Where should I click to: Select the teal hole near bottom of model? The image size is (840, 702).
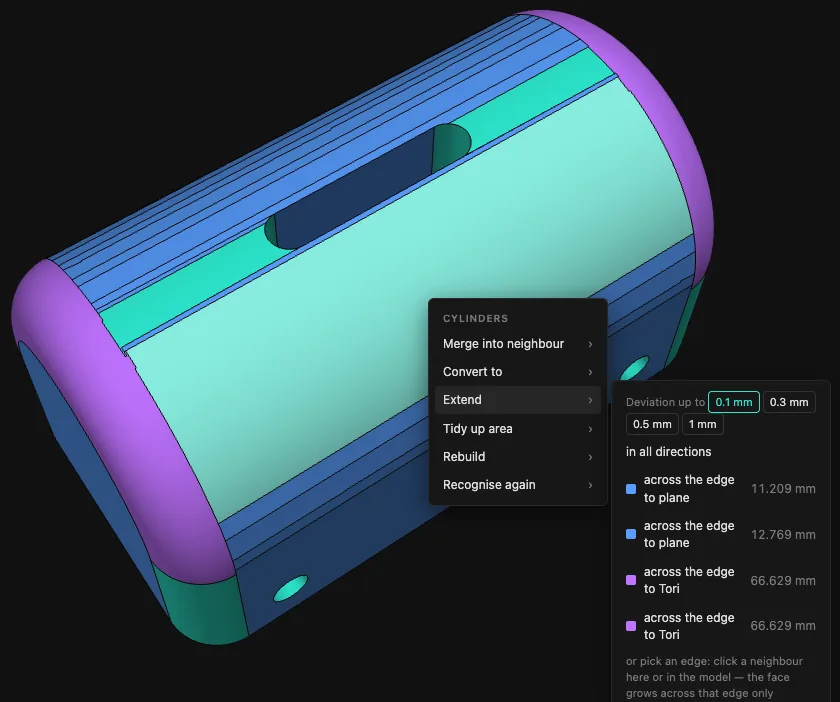point(291,588)
